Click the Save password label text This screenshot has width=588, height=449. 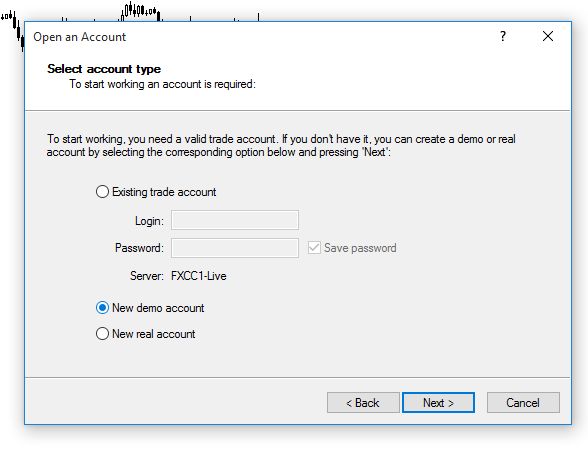[x=360, y=248]
